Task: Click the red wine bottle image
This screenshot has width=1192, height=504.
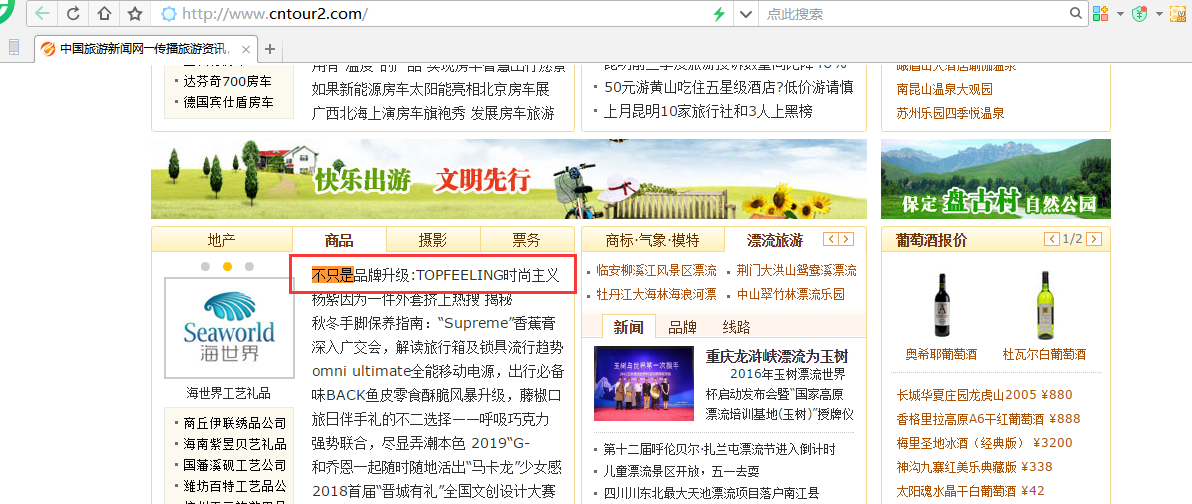Action: [940, 305]
